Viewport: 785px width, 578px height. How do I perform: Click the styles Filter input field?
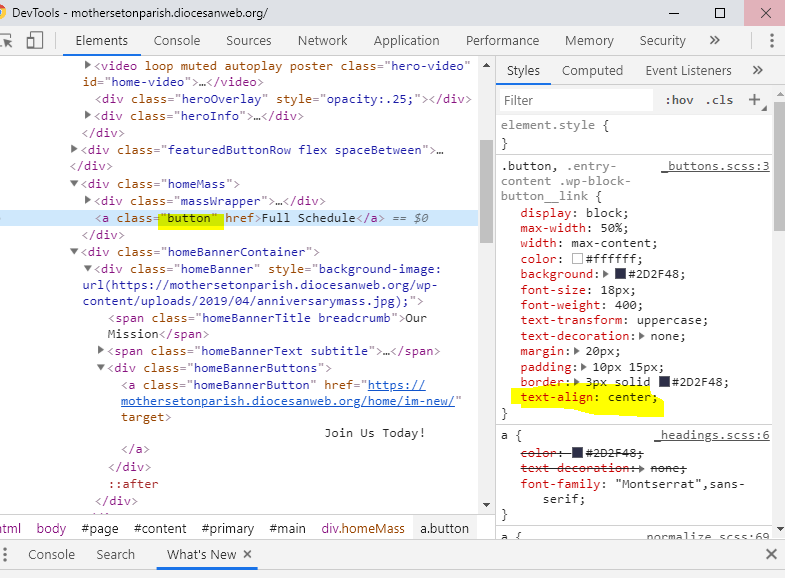[x=575, y=101]
